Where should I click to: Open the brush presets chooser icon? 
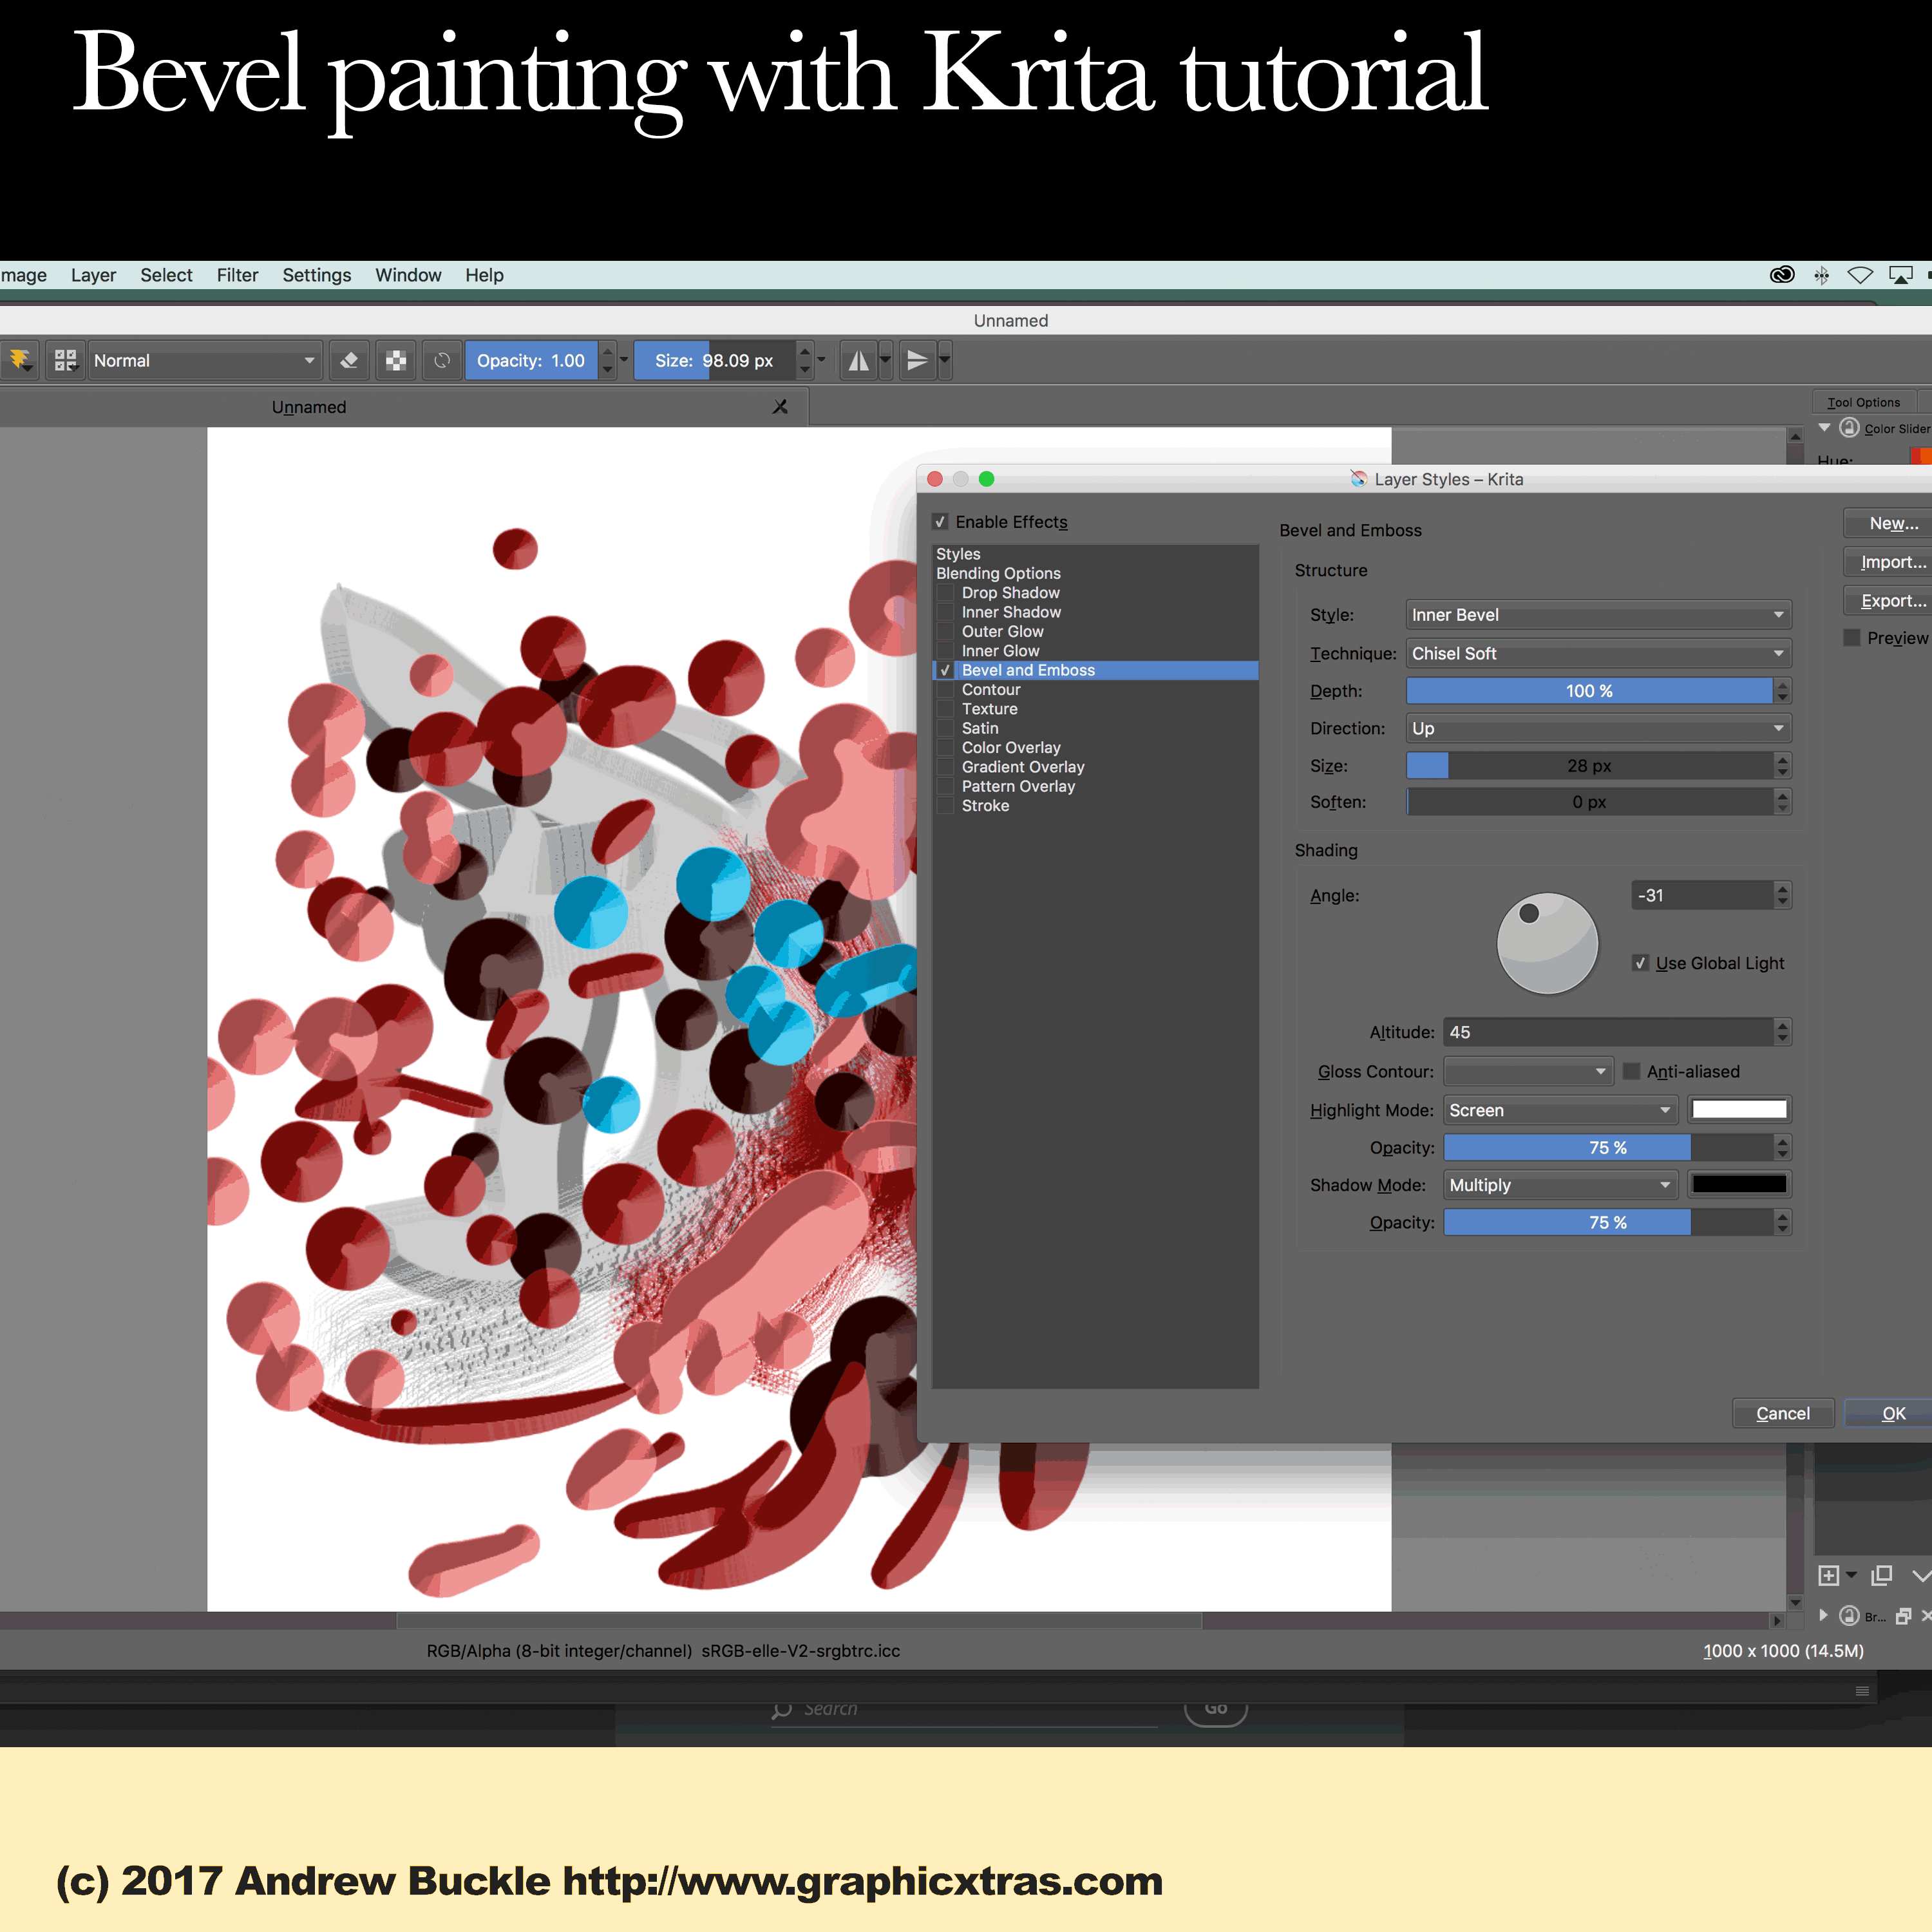coord(19,360)
